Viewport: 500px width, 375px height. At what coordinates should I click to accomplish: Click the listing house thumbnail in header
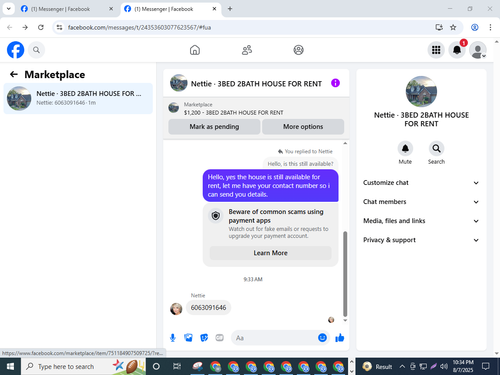pos(179,83)
